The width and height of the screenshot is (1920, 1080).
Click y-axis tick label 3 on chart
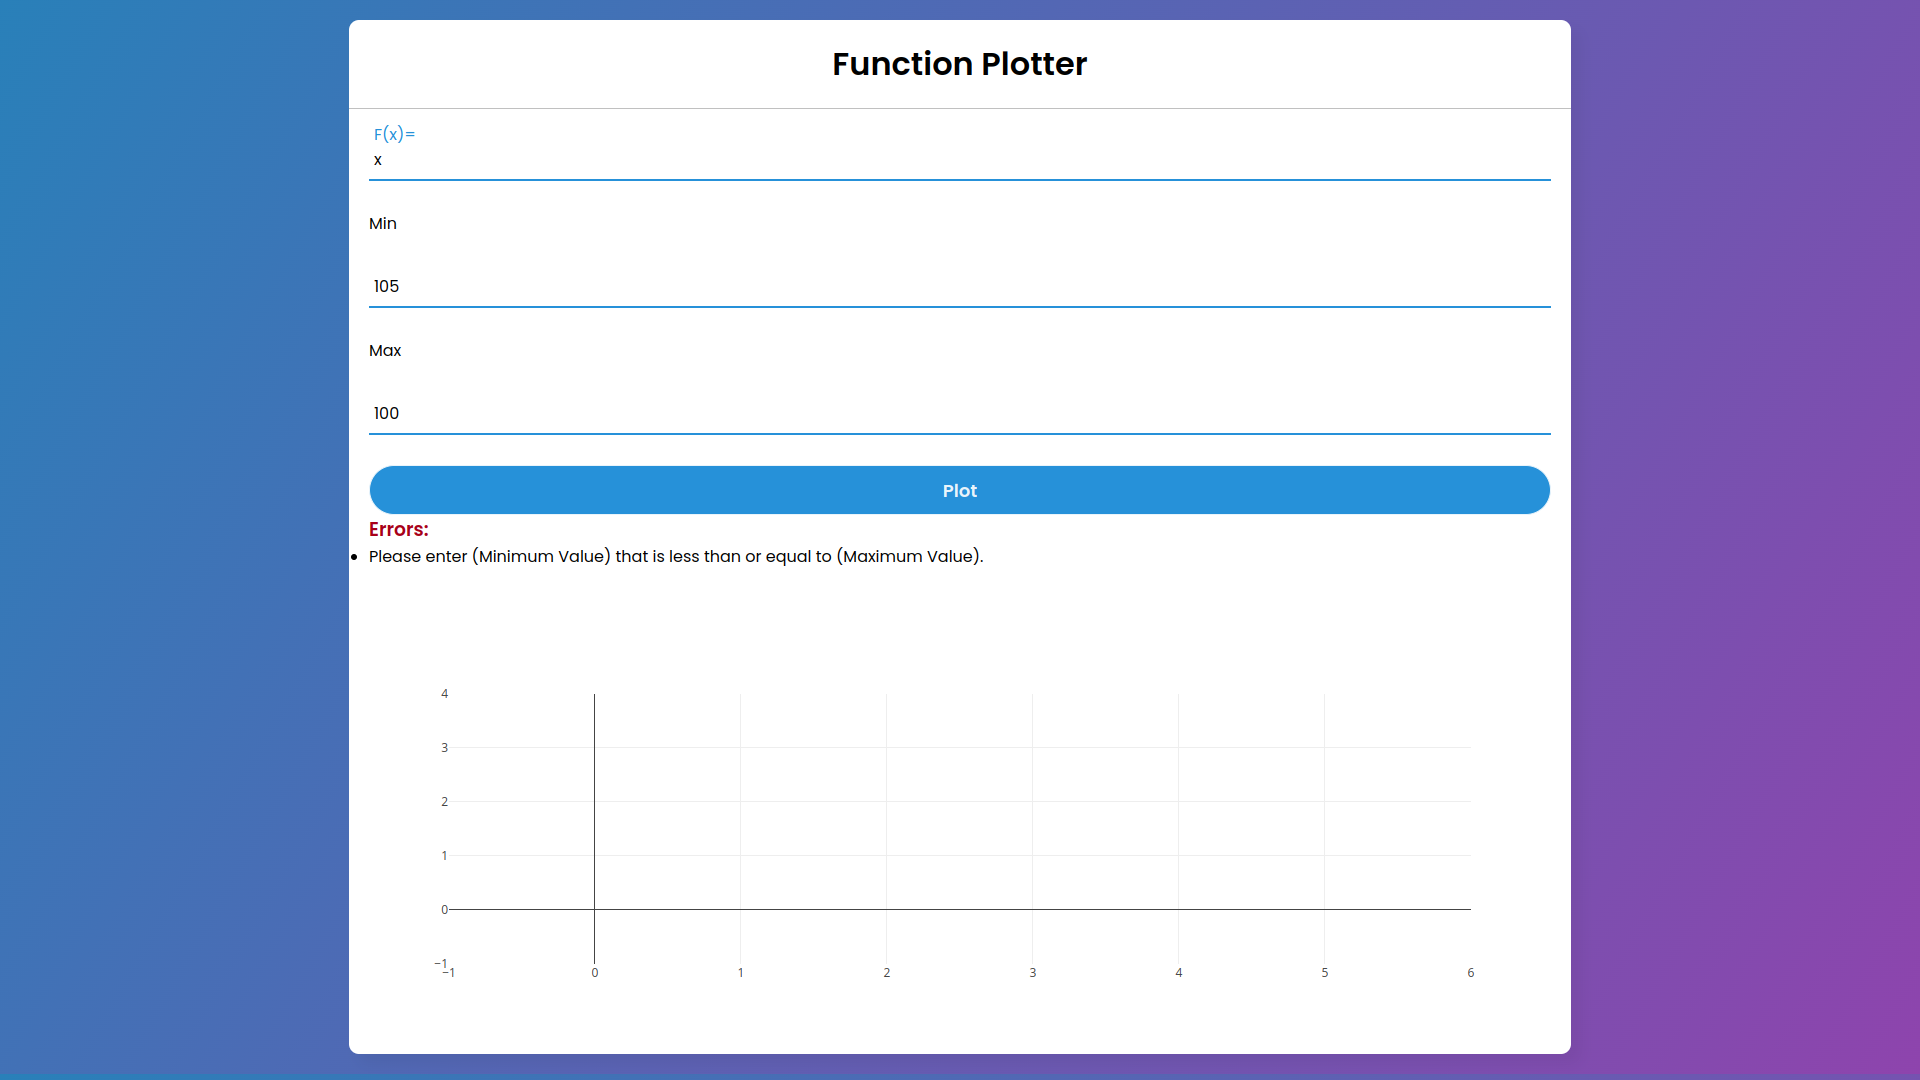445,748
